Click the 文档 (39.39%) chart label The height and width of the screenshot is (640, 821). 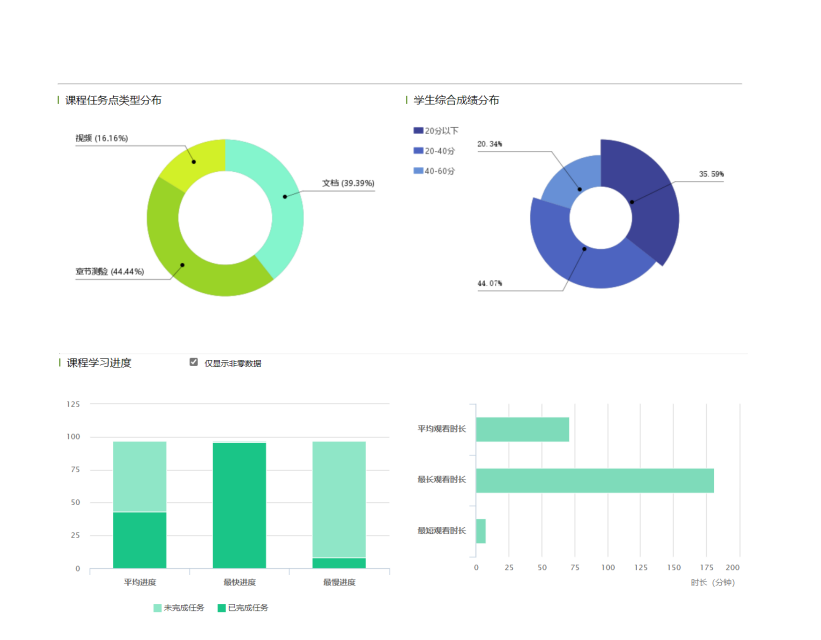(347, 184)
